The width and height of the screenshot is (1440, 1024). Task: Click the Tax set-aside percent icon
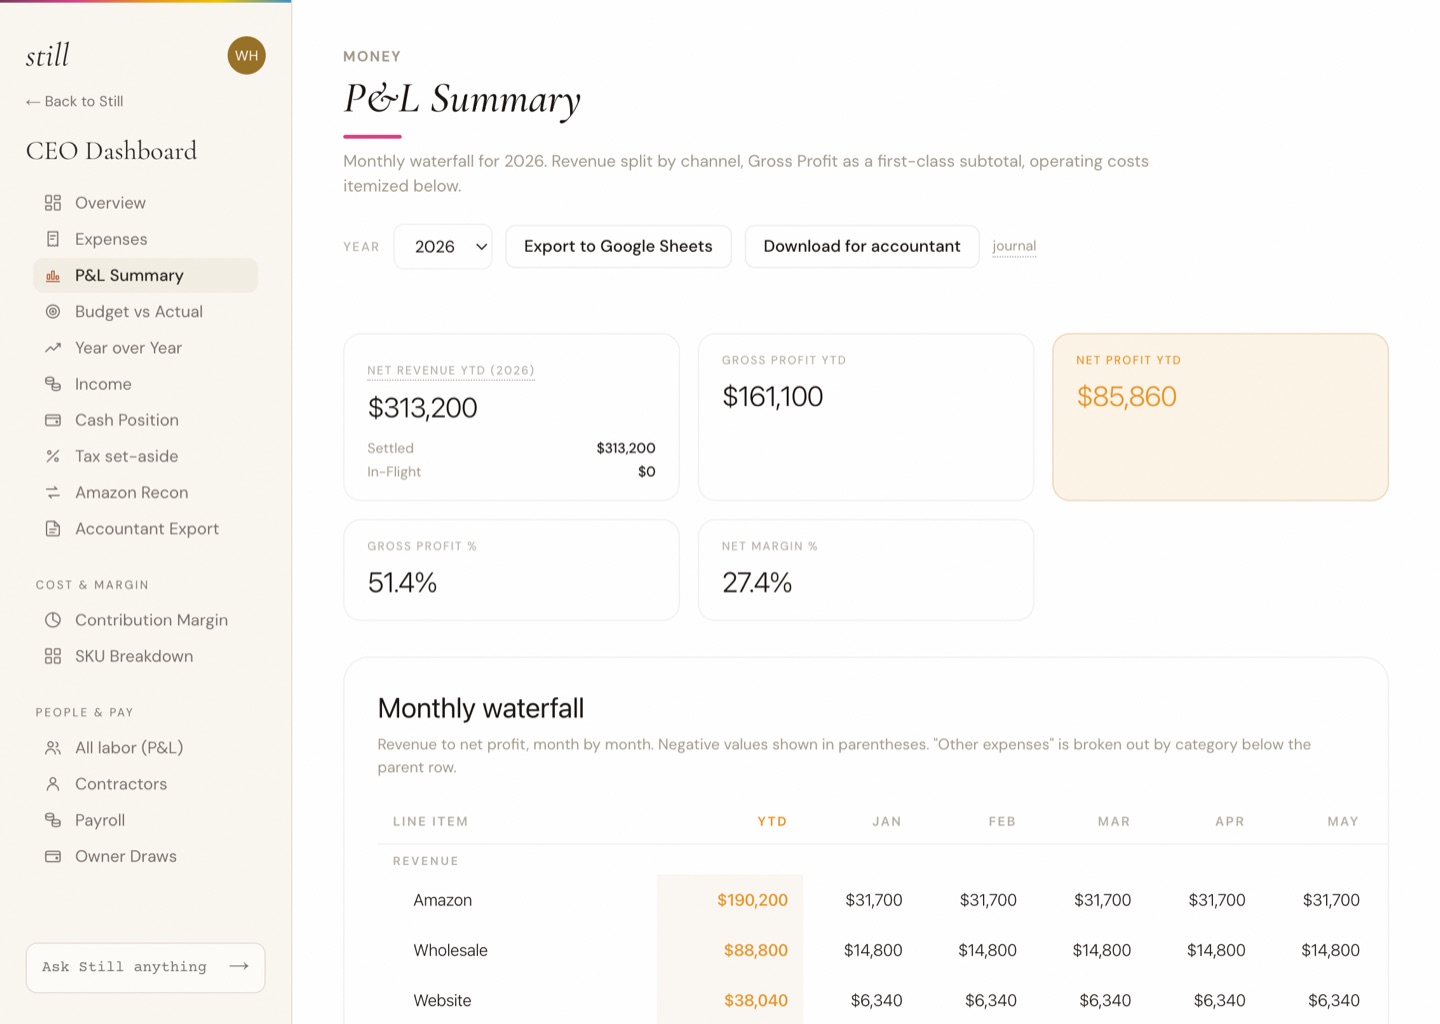pos(53,456)
